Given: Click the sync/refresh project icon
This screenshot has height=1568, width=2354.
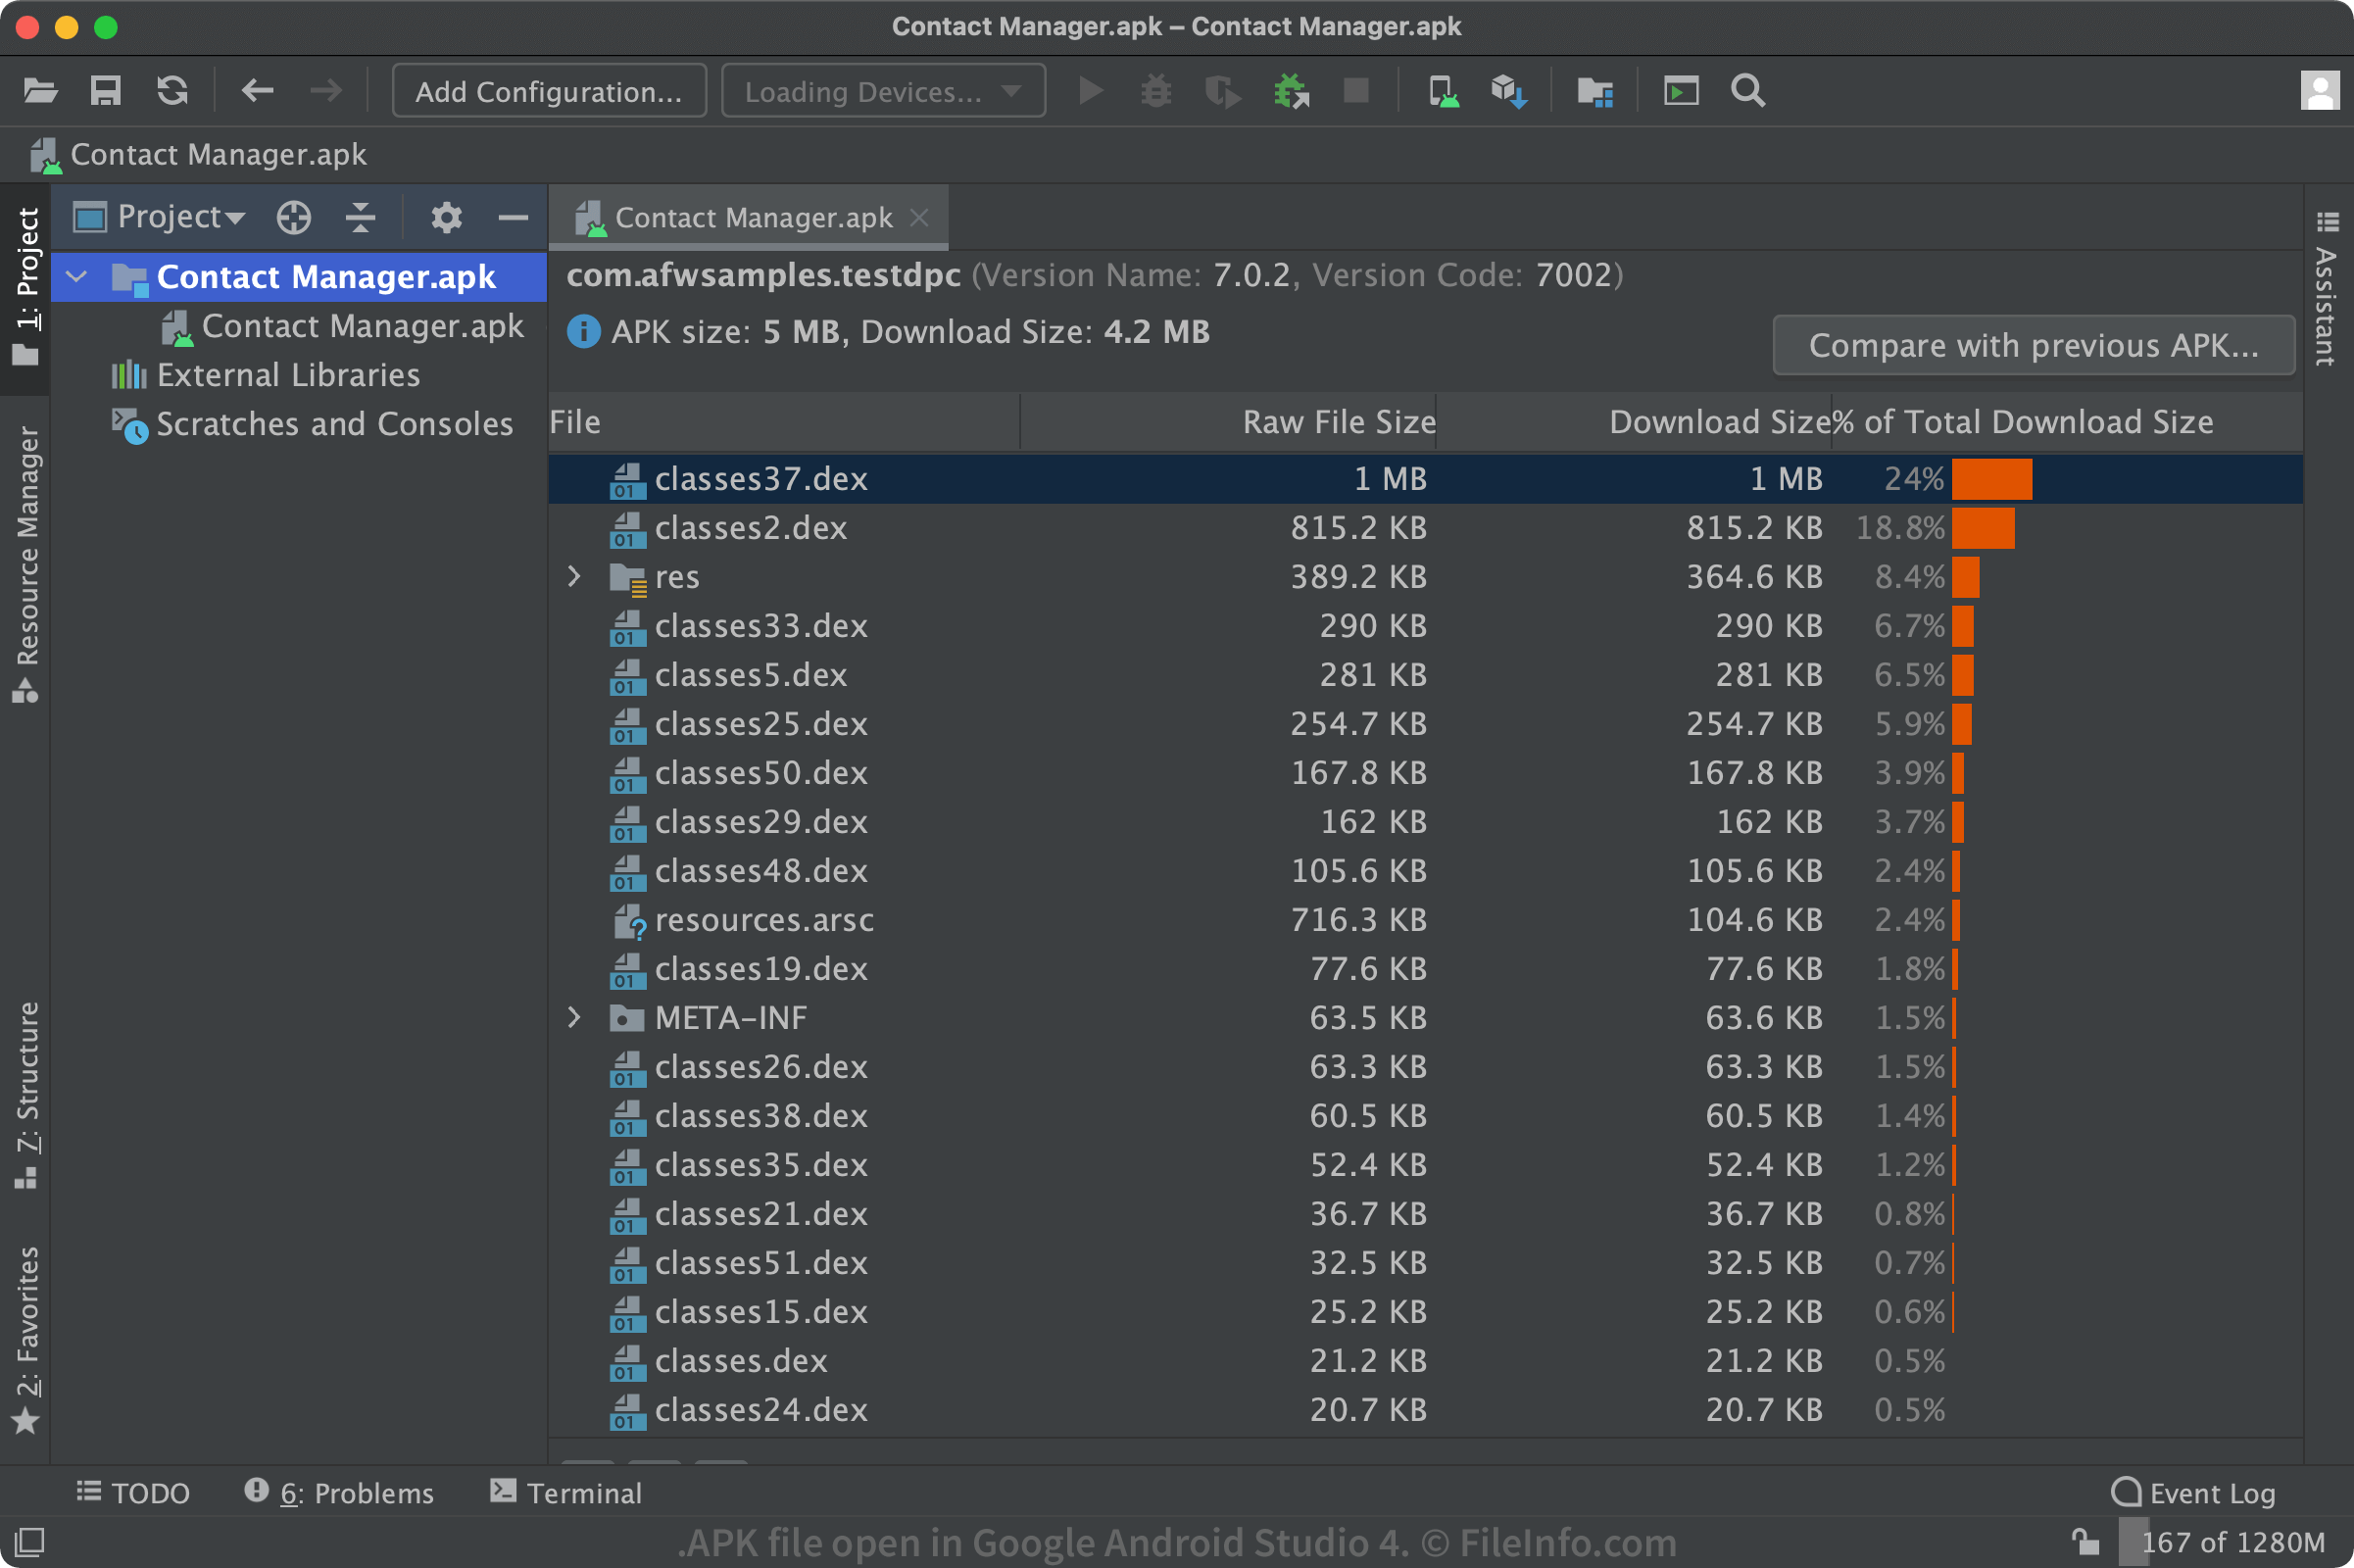Looking at the screenshot, I should tap(170, 91).
